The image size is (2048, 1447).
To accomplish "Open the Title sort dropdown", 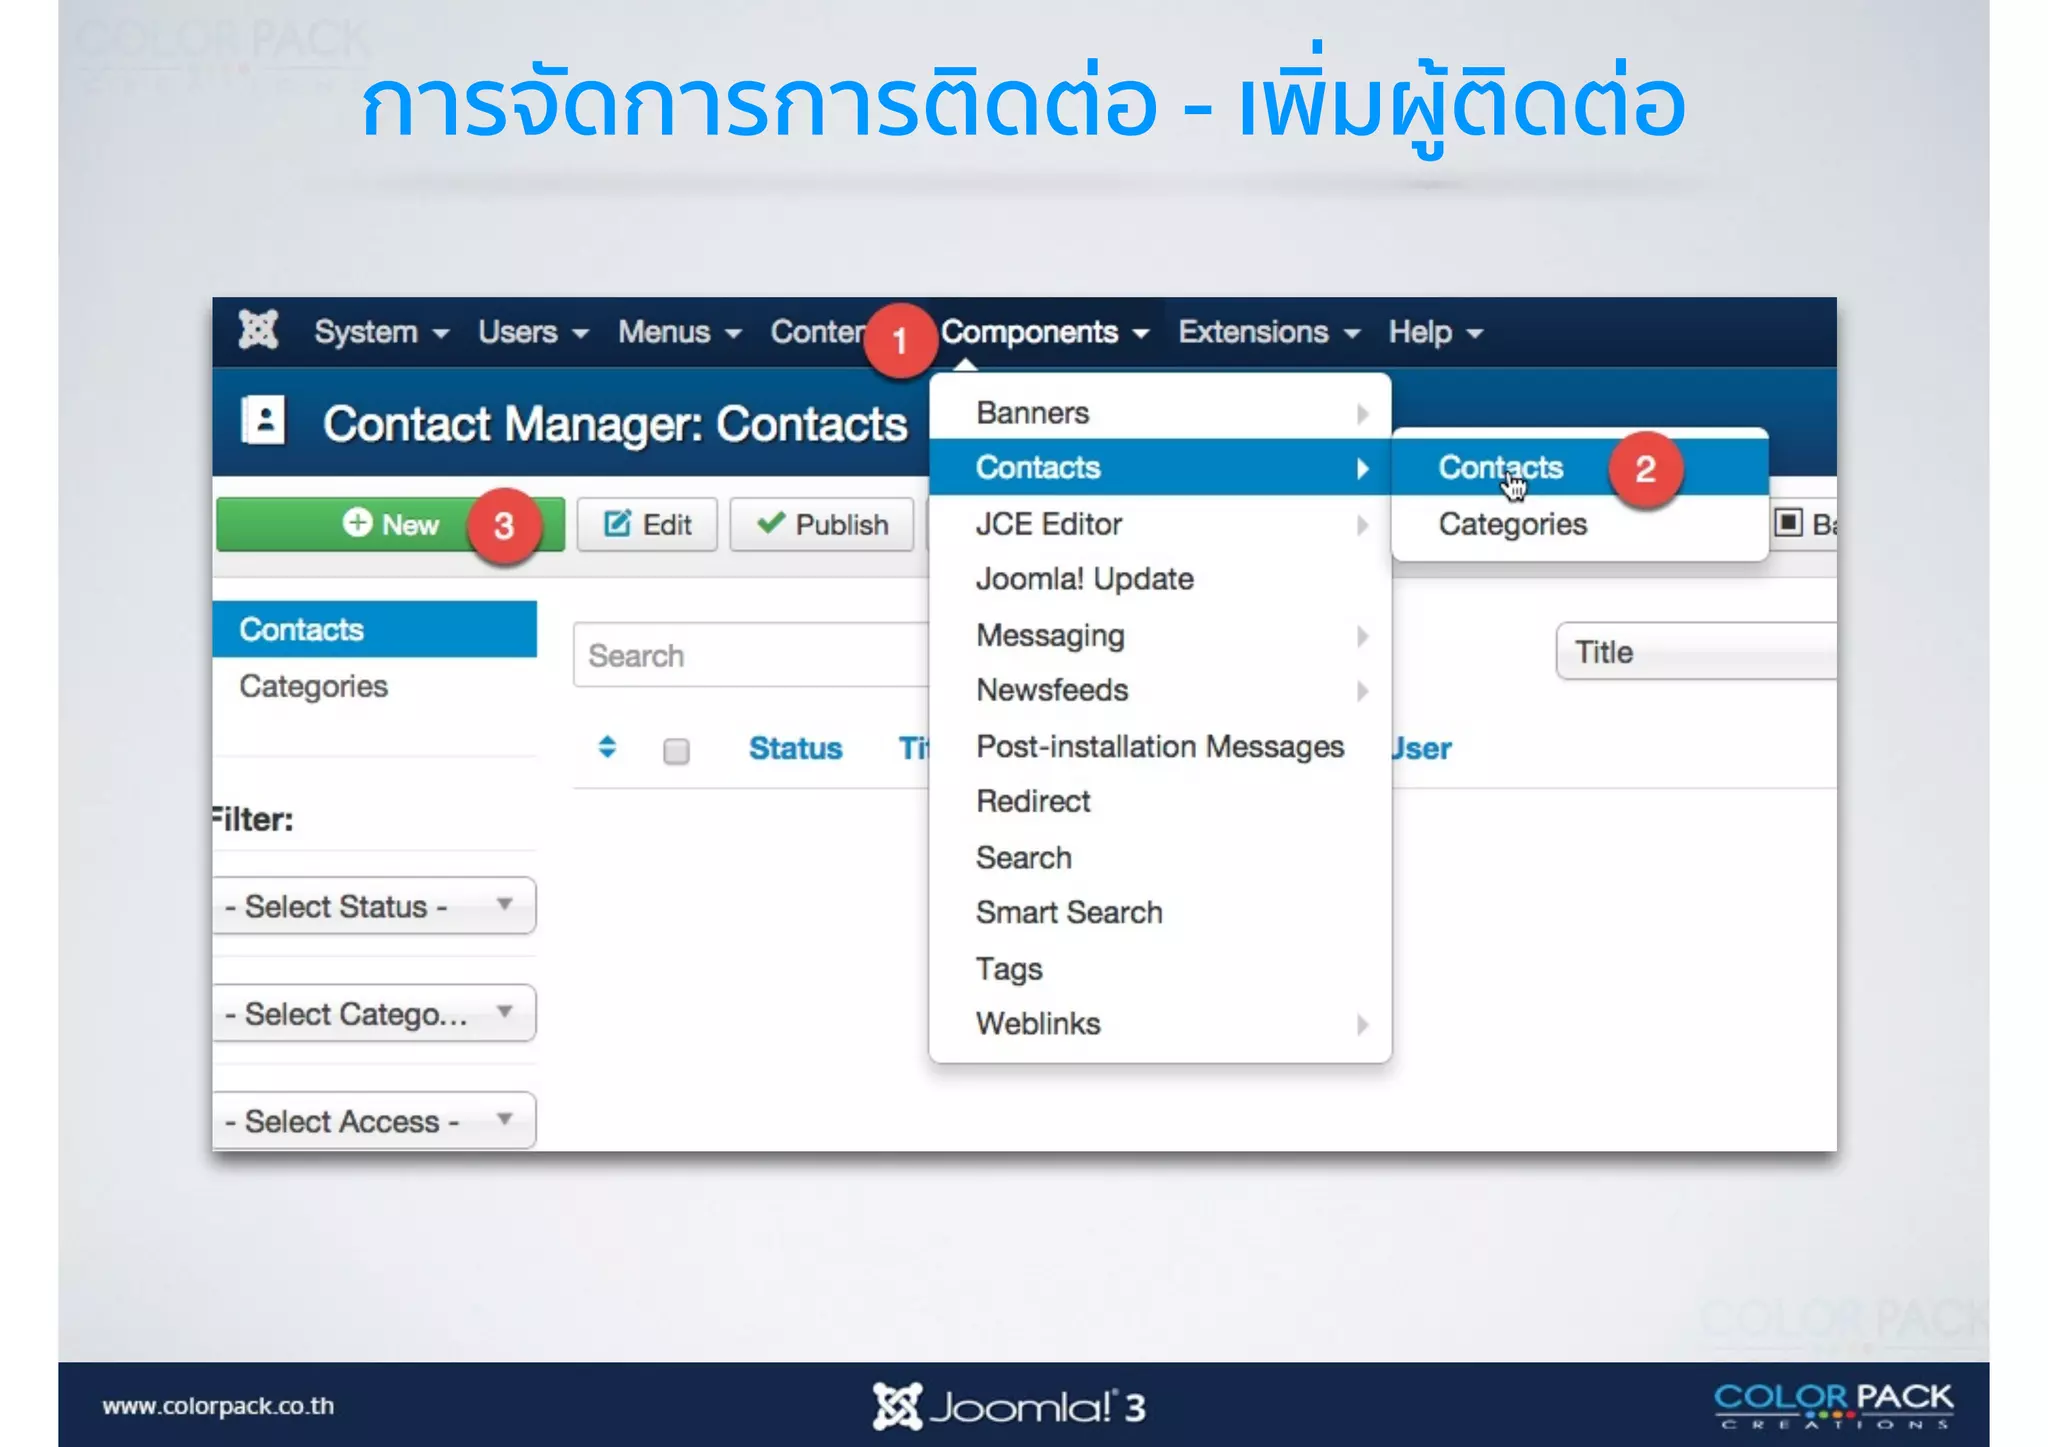I will click(1696, 652).
